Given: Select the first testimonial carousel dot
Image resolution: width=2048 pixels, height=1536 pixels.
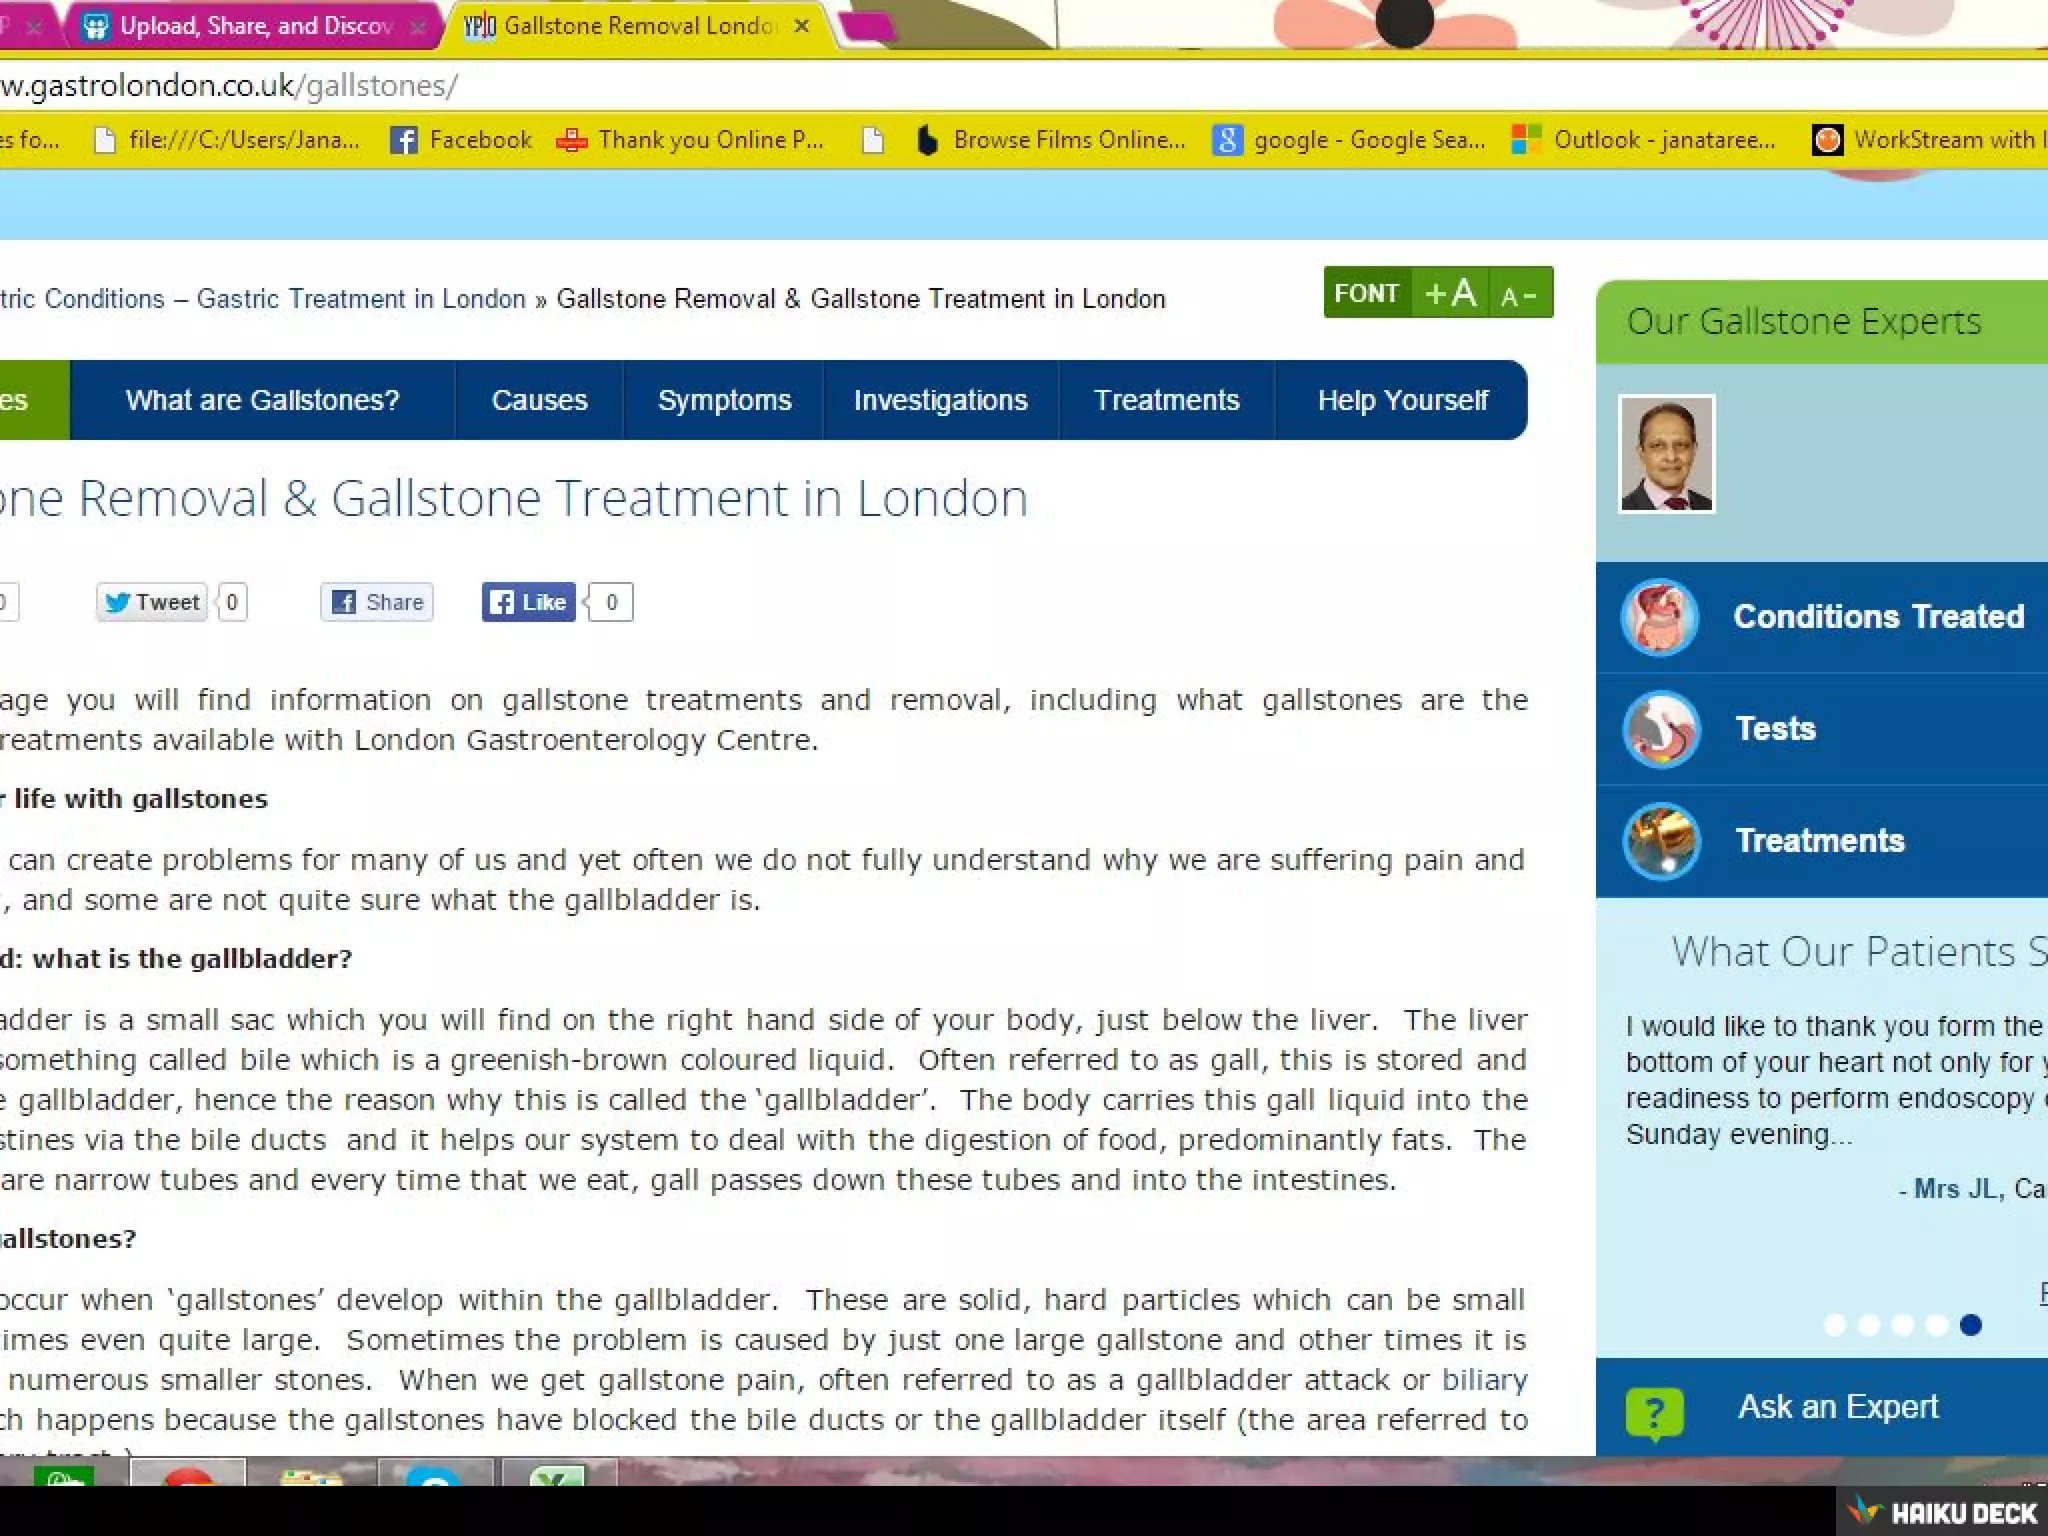Looking at the screenshot, I should pos(1835,1325).
